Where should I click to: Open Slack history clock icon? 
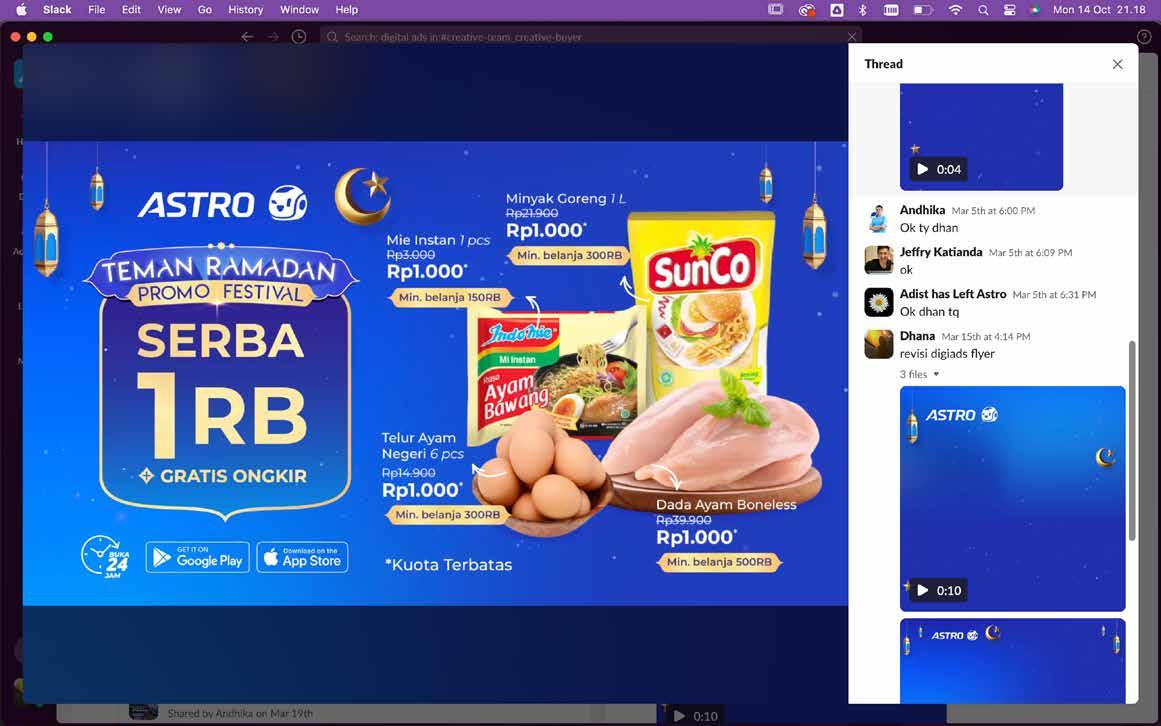click(298, 36)
